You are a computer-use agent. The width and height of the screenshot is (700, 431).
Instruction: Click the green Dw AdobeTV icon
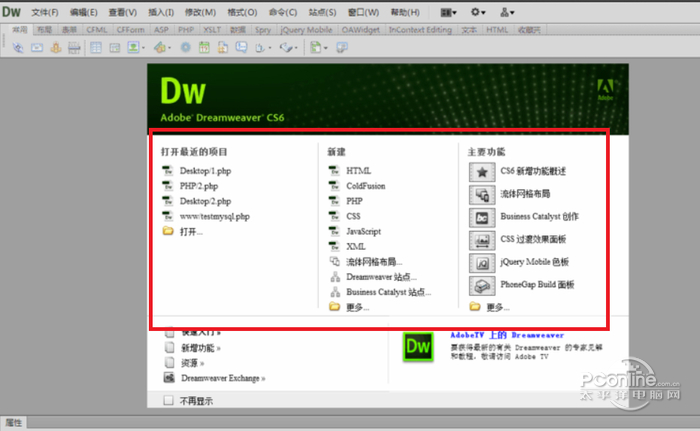pos(418,346)
